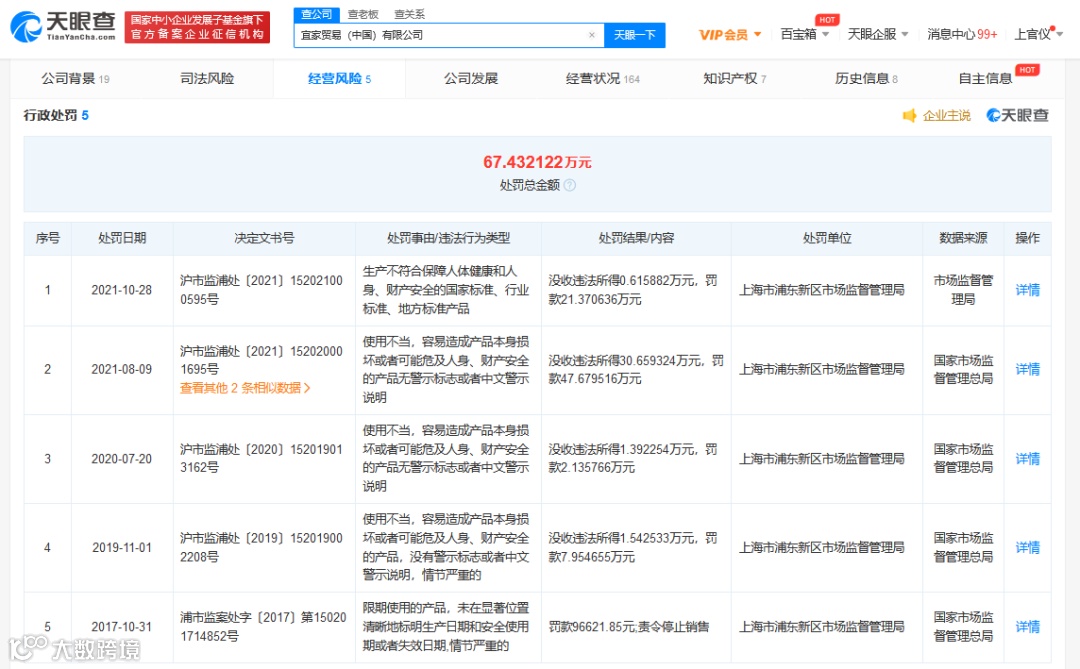Click the 处罚日期 column header
1080x669 pixels.
[122, 238]
